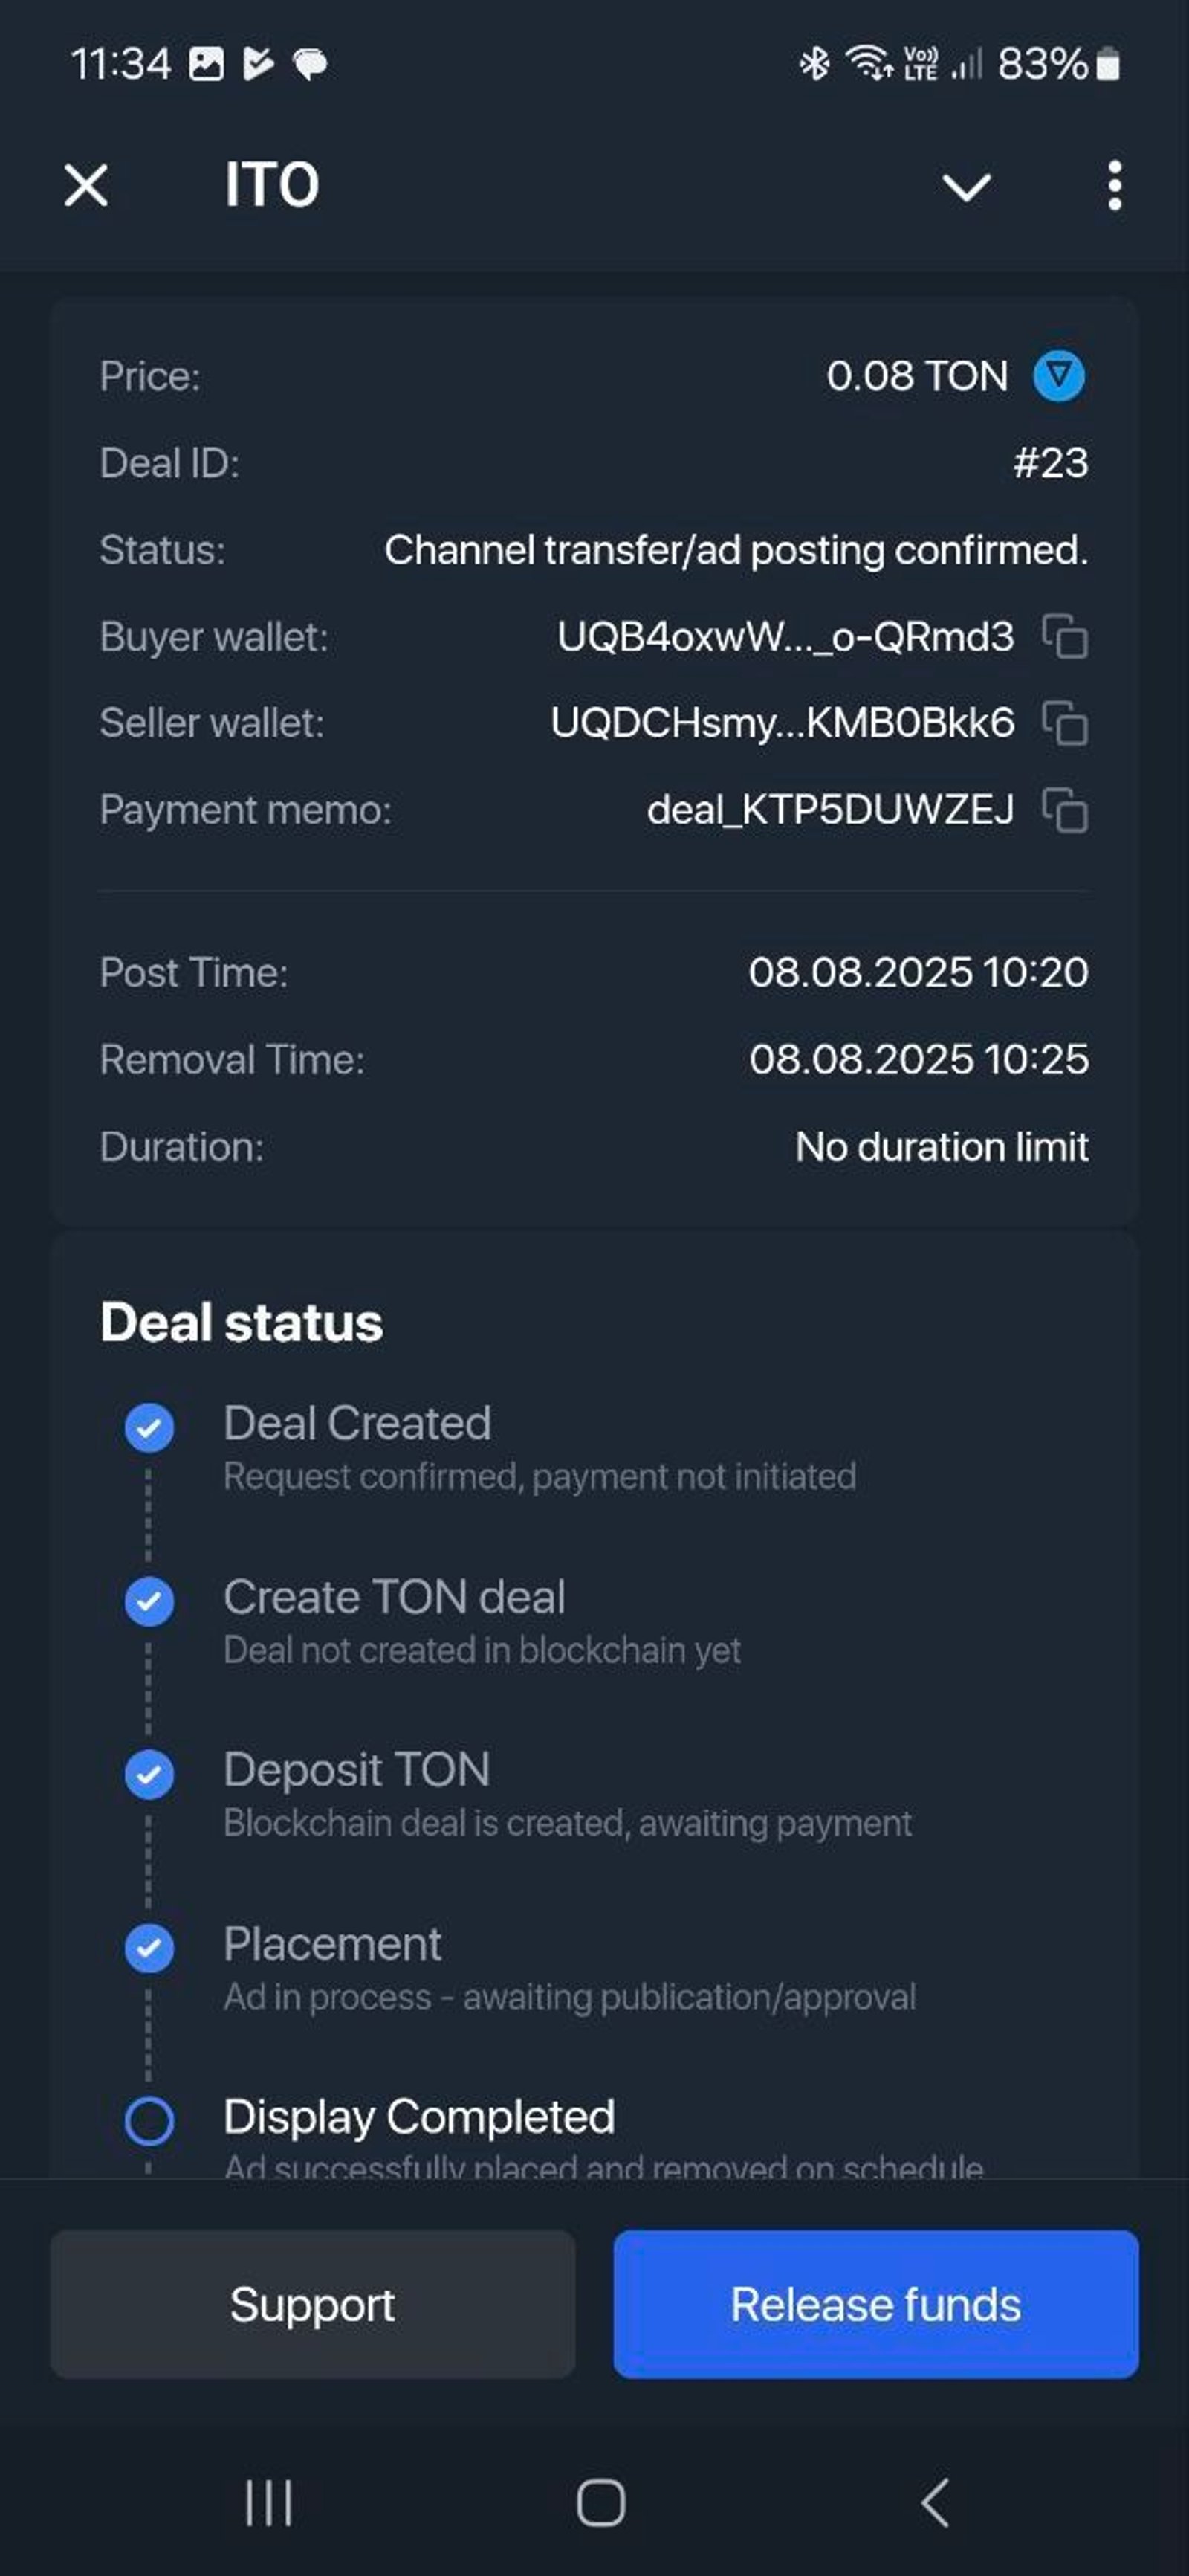The height and width of the screenshot is (2576, 1189).
Task: Tap the TON coin icon beside the price
Action: point(1059,377)
